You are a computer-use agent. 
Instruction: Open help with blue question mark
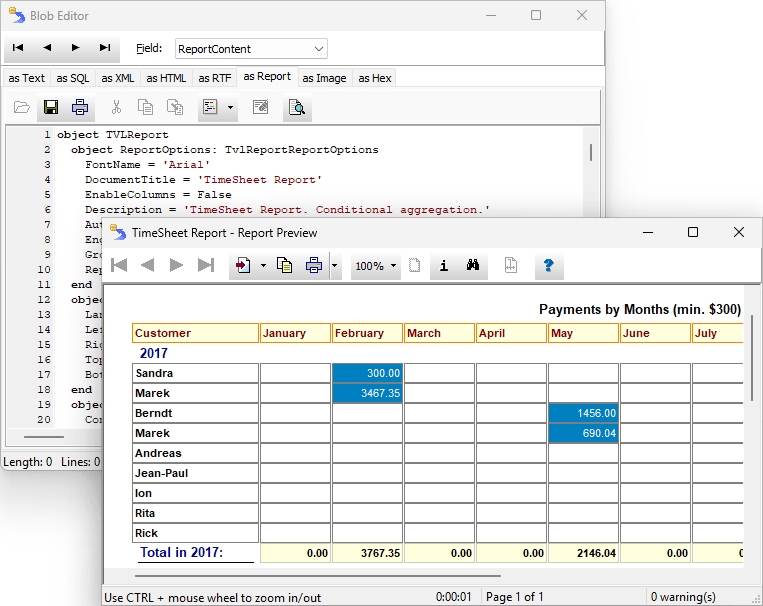[548, 266]
